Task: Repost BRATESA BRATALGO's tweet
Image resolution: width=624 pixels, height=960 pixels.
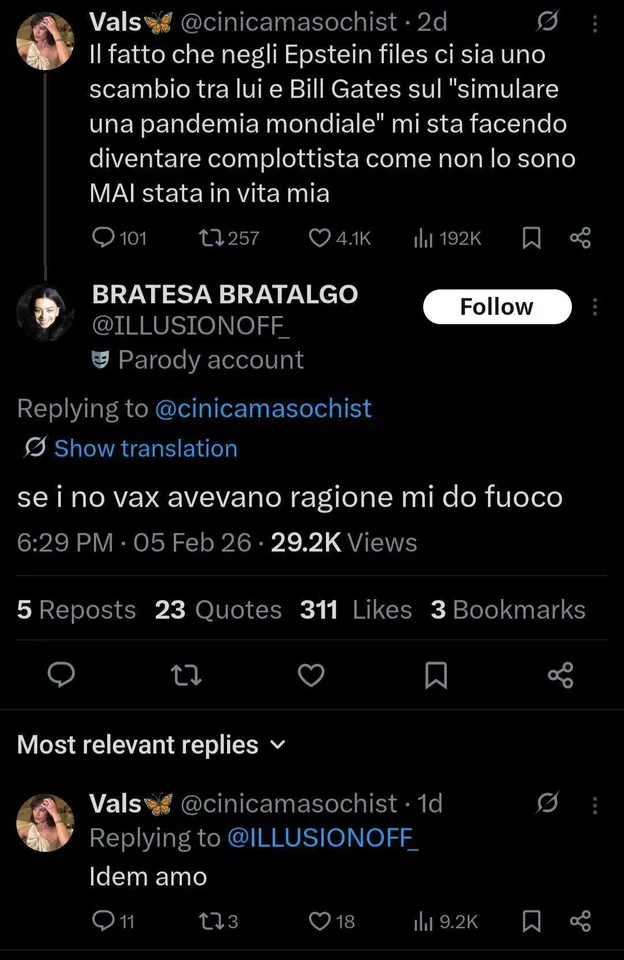Action: click(186, 675)
